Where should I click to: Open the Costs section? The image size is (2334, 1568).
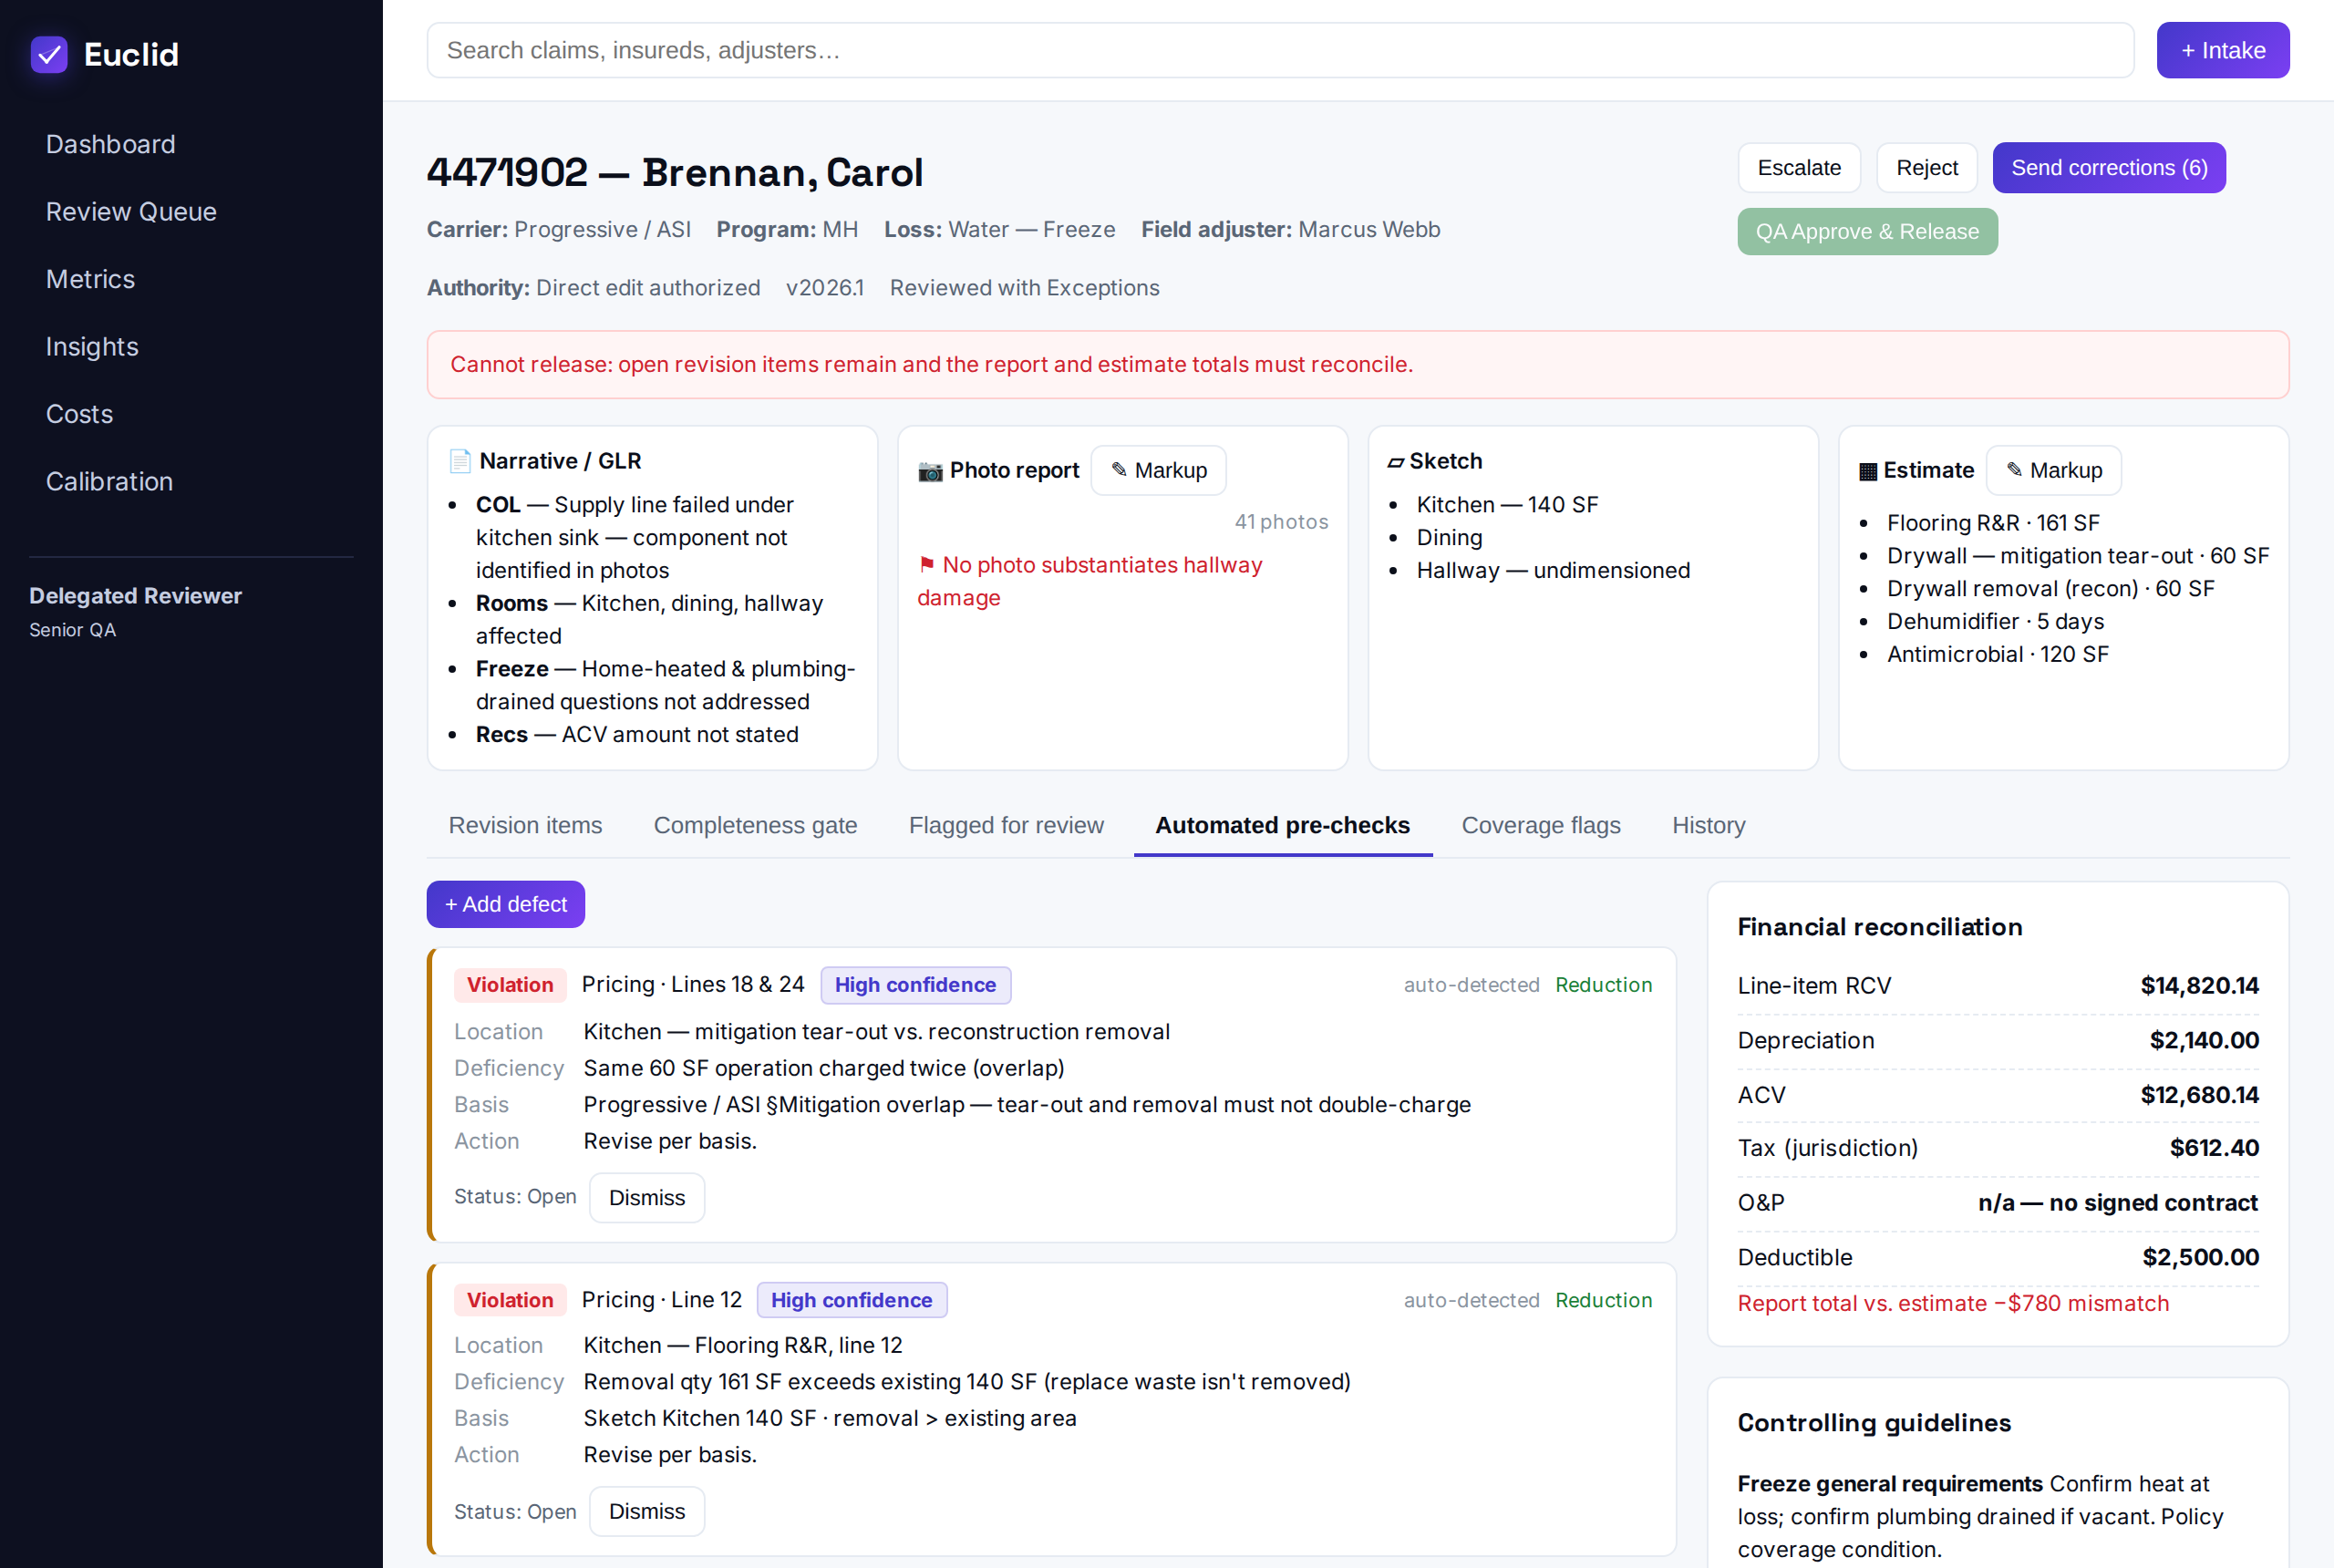tap(79, 414)
